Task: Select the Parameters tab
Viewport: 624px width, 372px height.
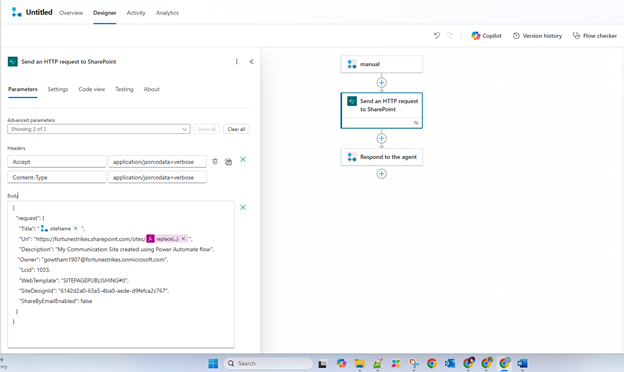Action: pos(23,89)
